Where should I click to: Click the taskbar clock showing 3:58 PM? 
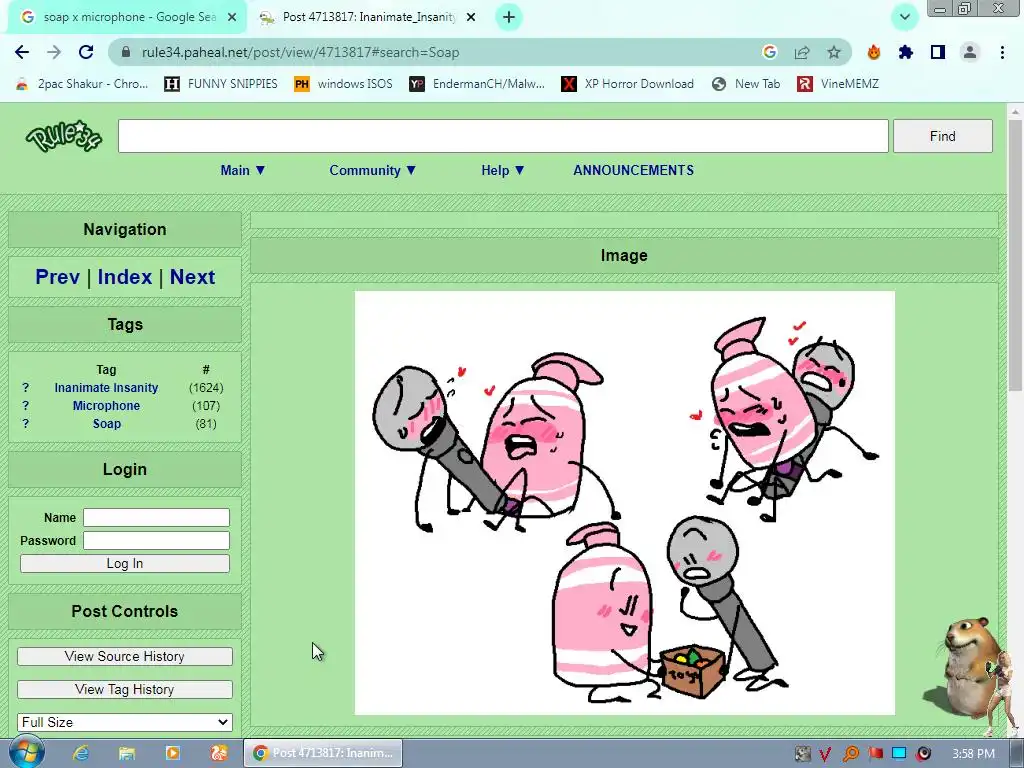[x=973, y=754]
